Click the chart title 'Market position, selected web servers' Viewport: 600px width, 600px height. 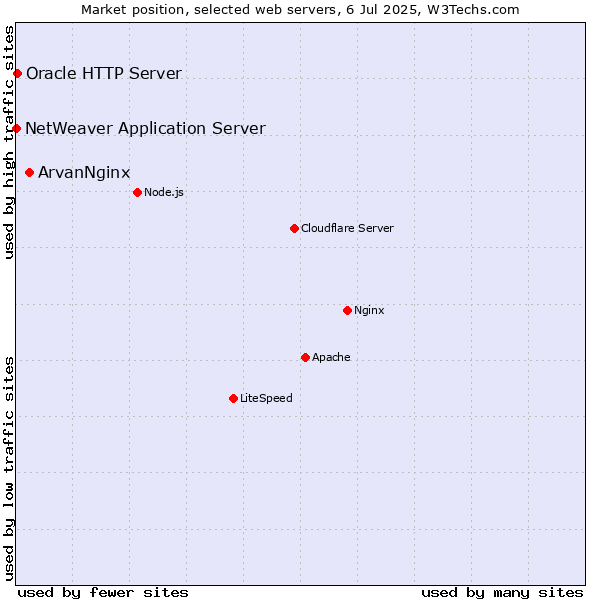(209, 10)
